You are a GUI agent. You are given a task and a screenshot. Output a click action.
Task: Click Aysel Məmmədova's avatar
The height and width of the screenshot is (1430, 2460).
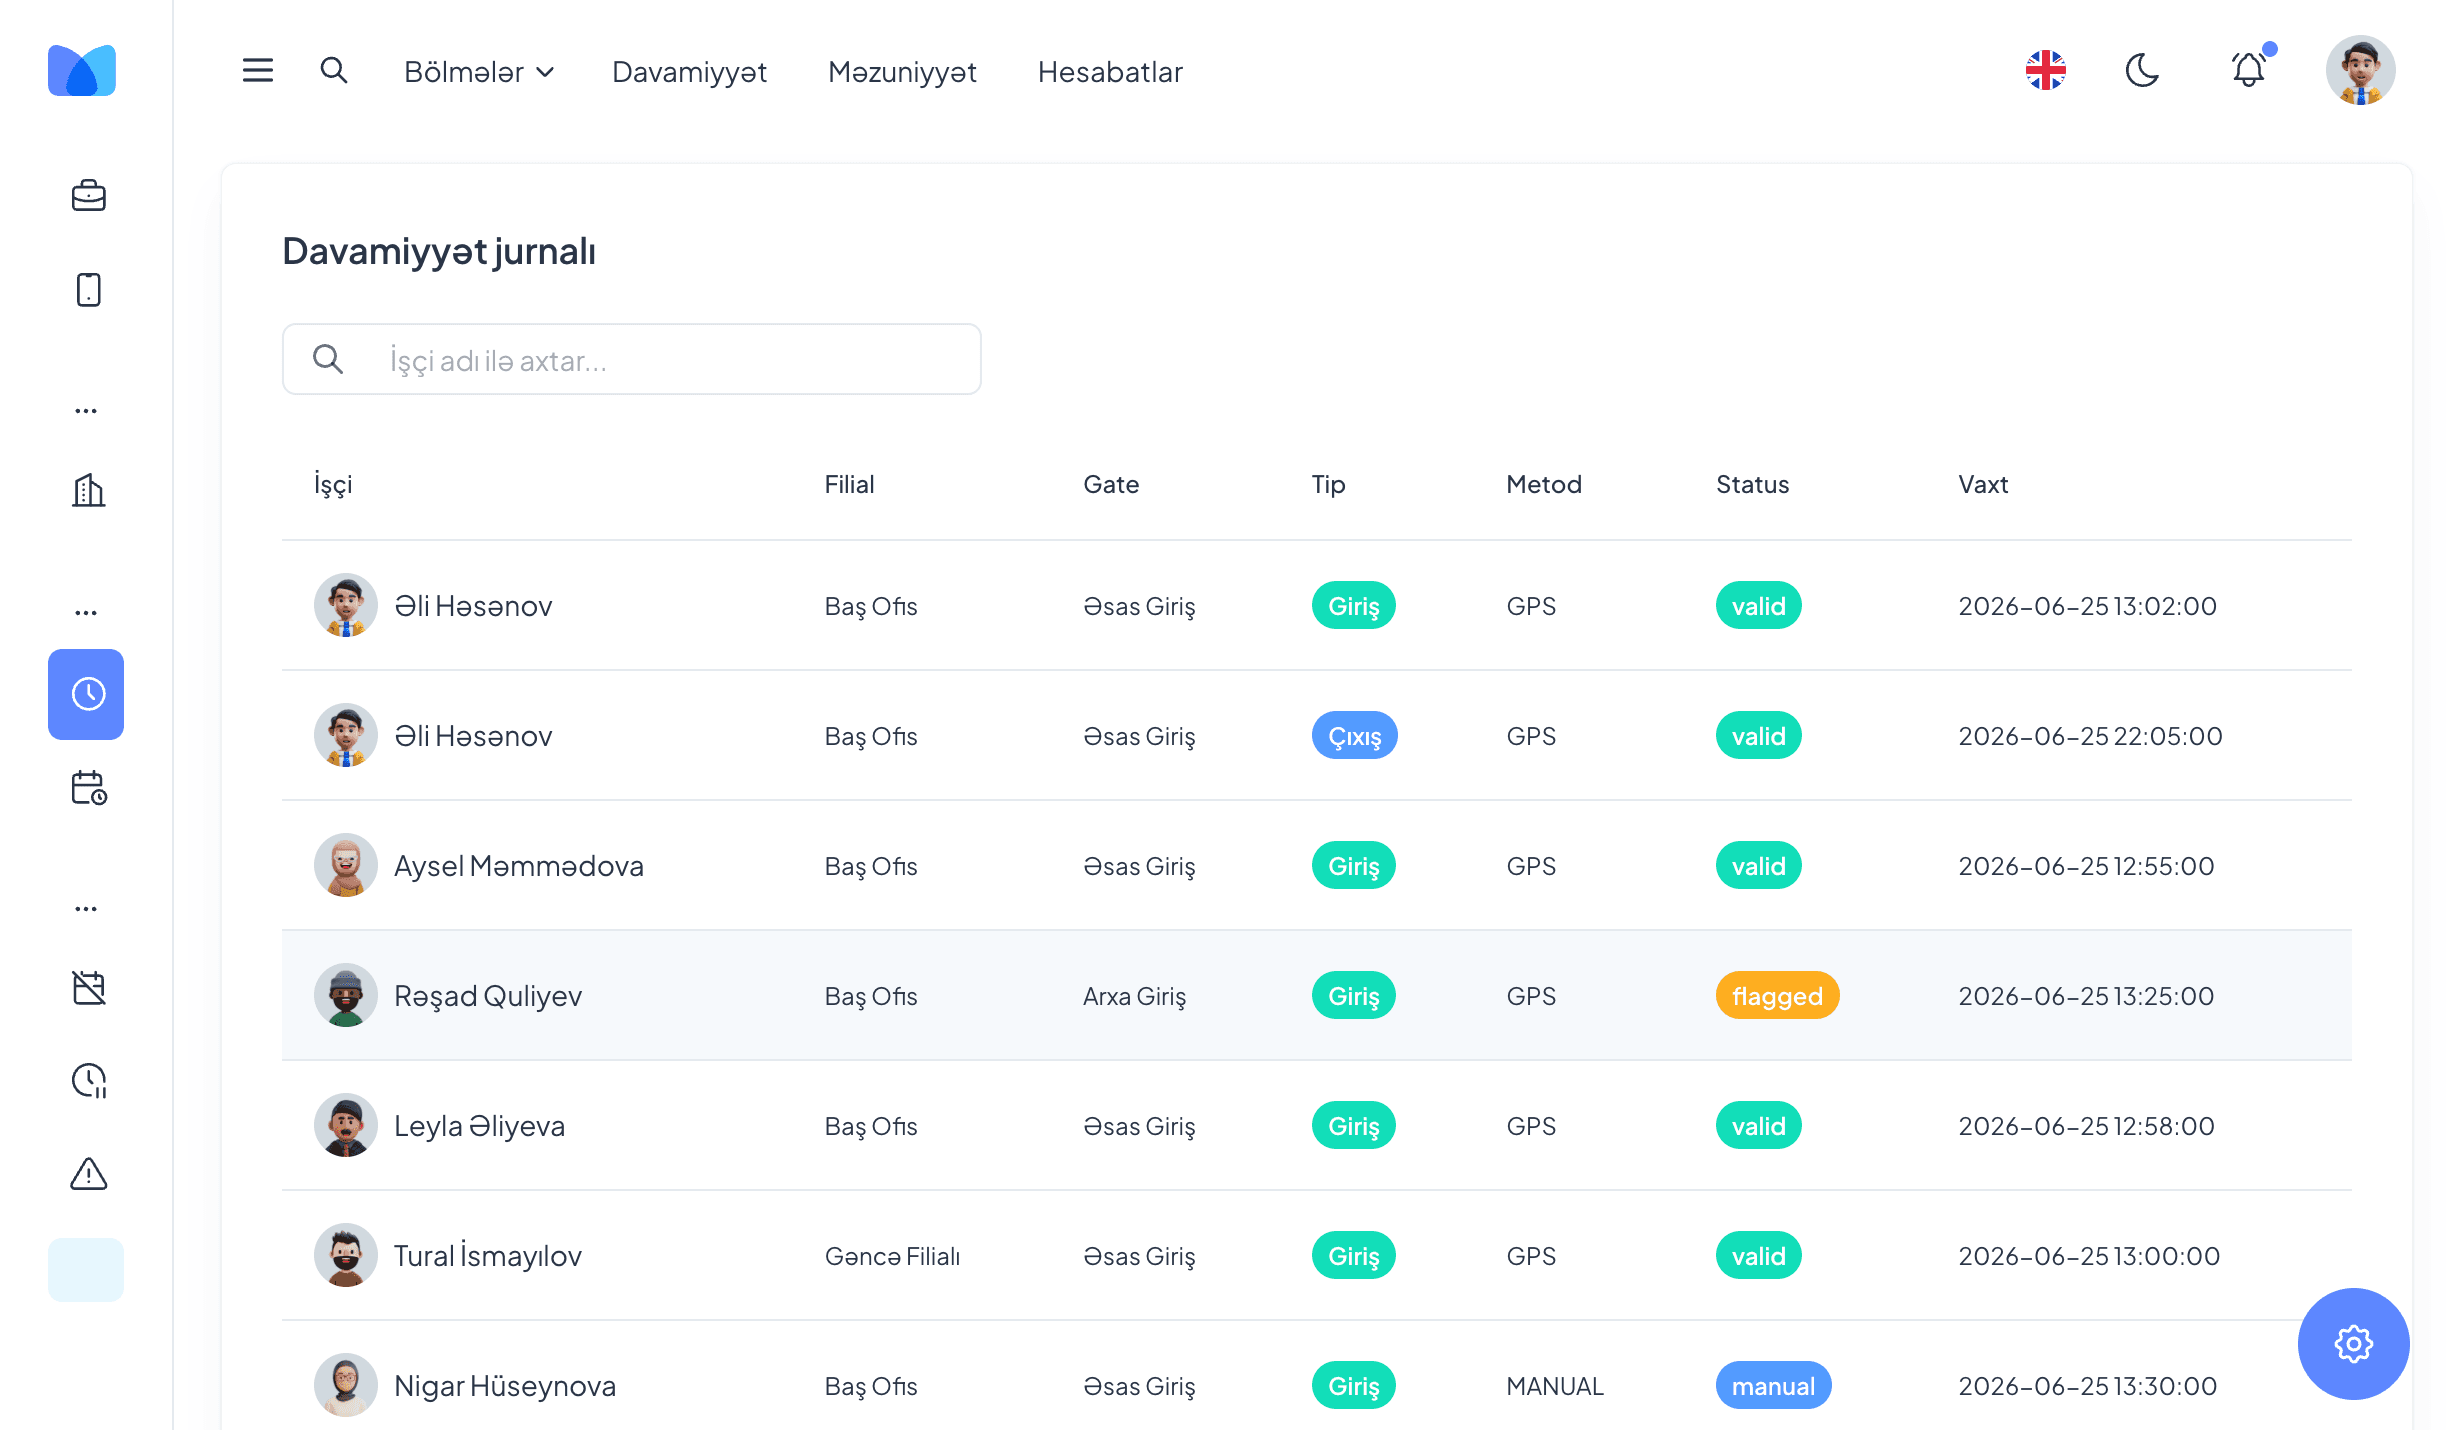[x=346, y=865]
